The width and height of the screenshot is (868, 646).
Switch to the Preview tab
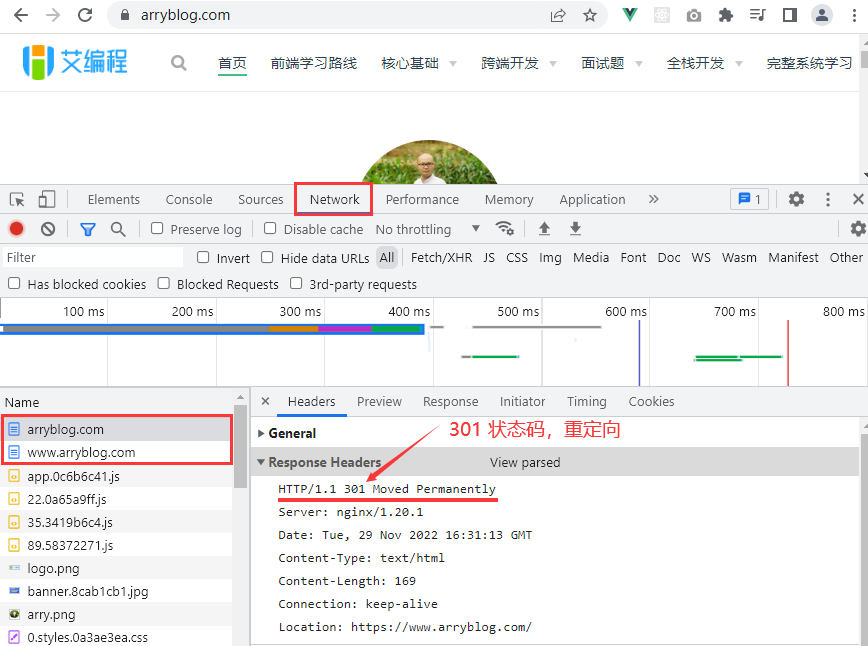[379, 401]
